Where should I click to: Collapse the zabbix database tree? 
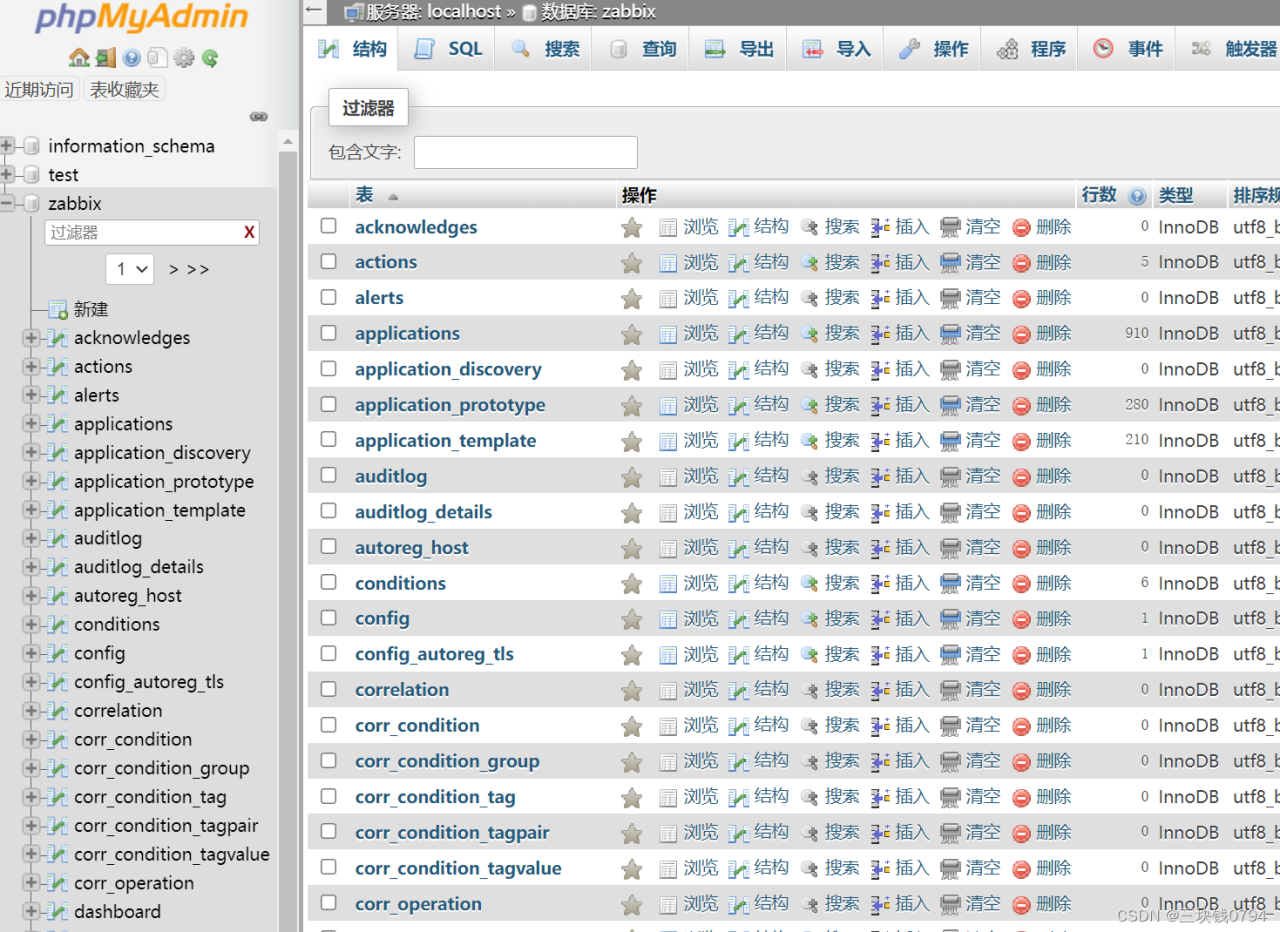click(x=8, y=203)
